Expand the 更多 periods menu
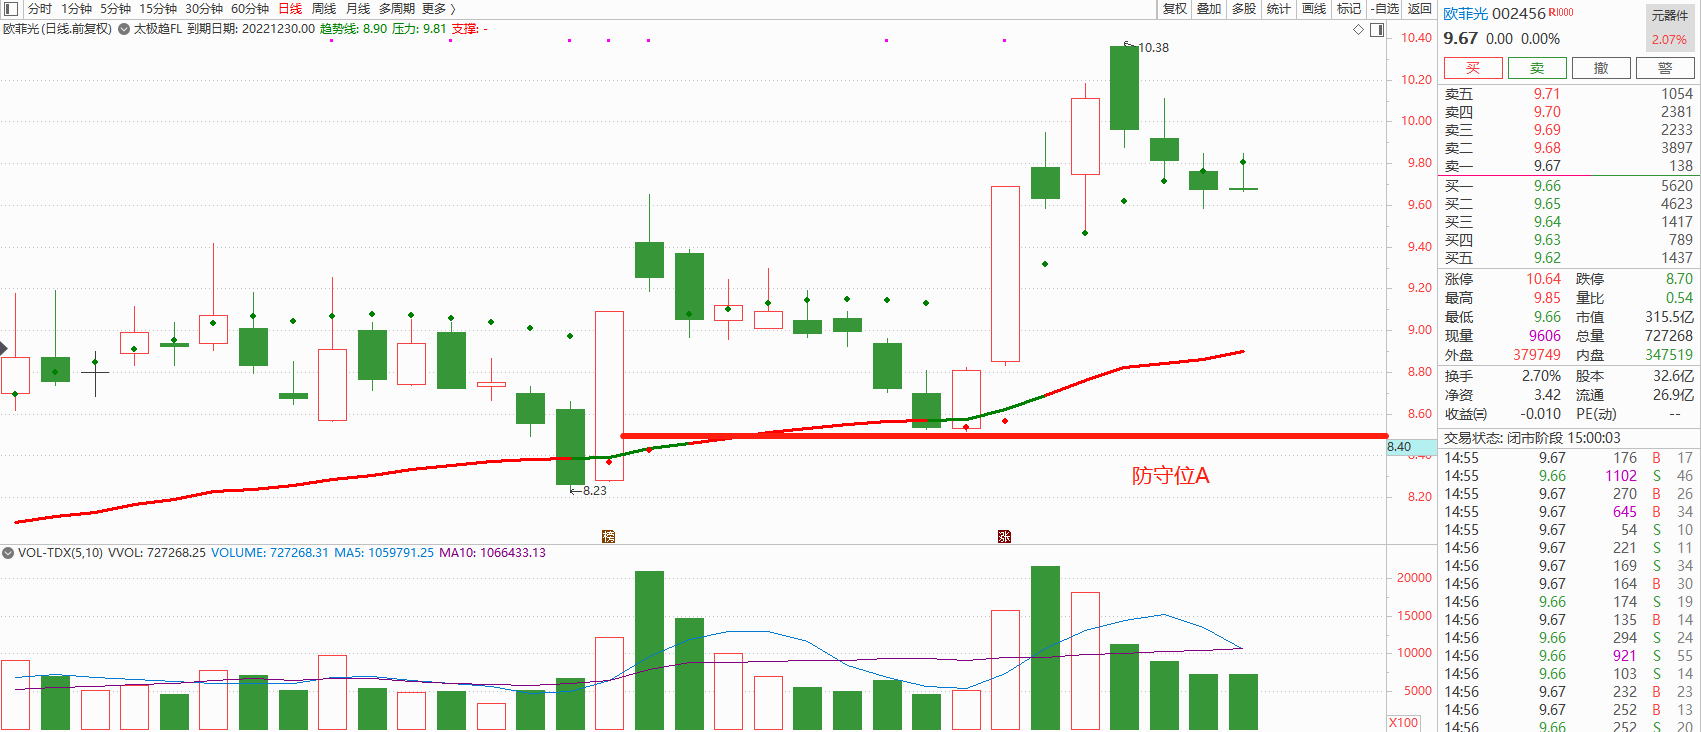 tap(438, 9)
